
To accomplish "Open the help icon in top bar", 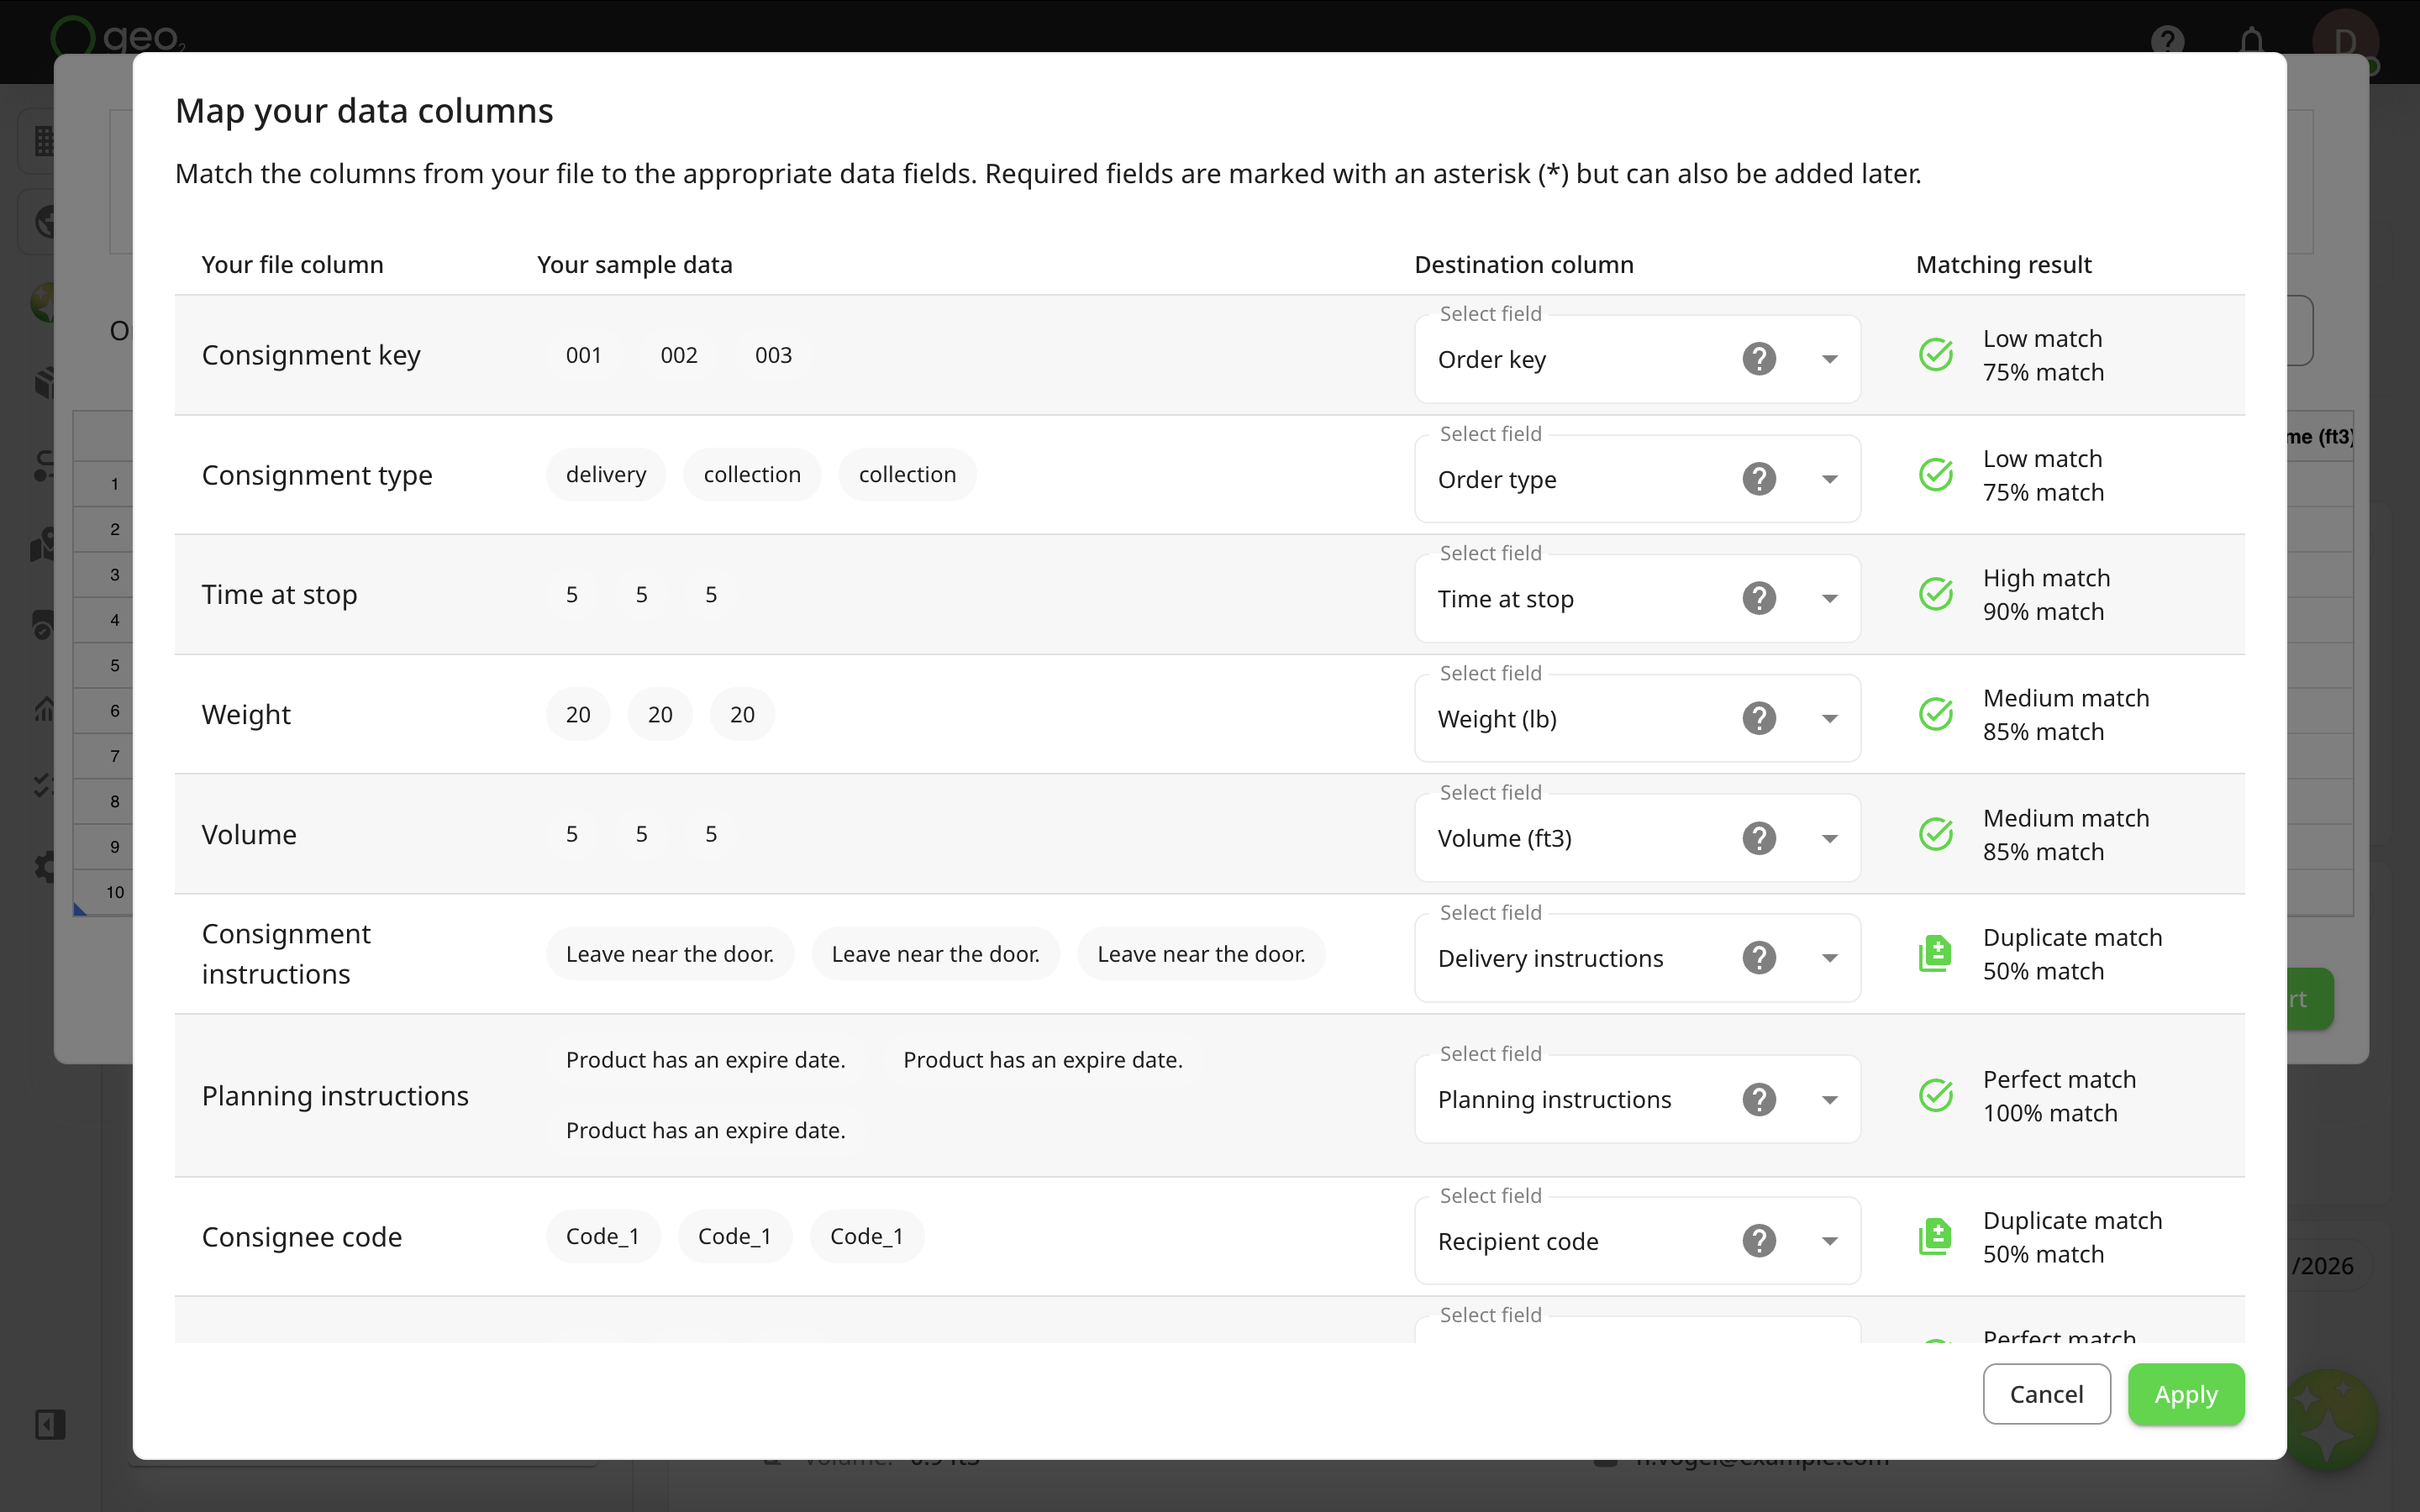I will (2167, 41).
